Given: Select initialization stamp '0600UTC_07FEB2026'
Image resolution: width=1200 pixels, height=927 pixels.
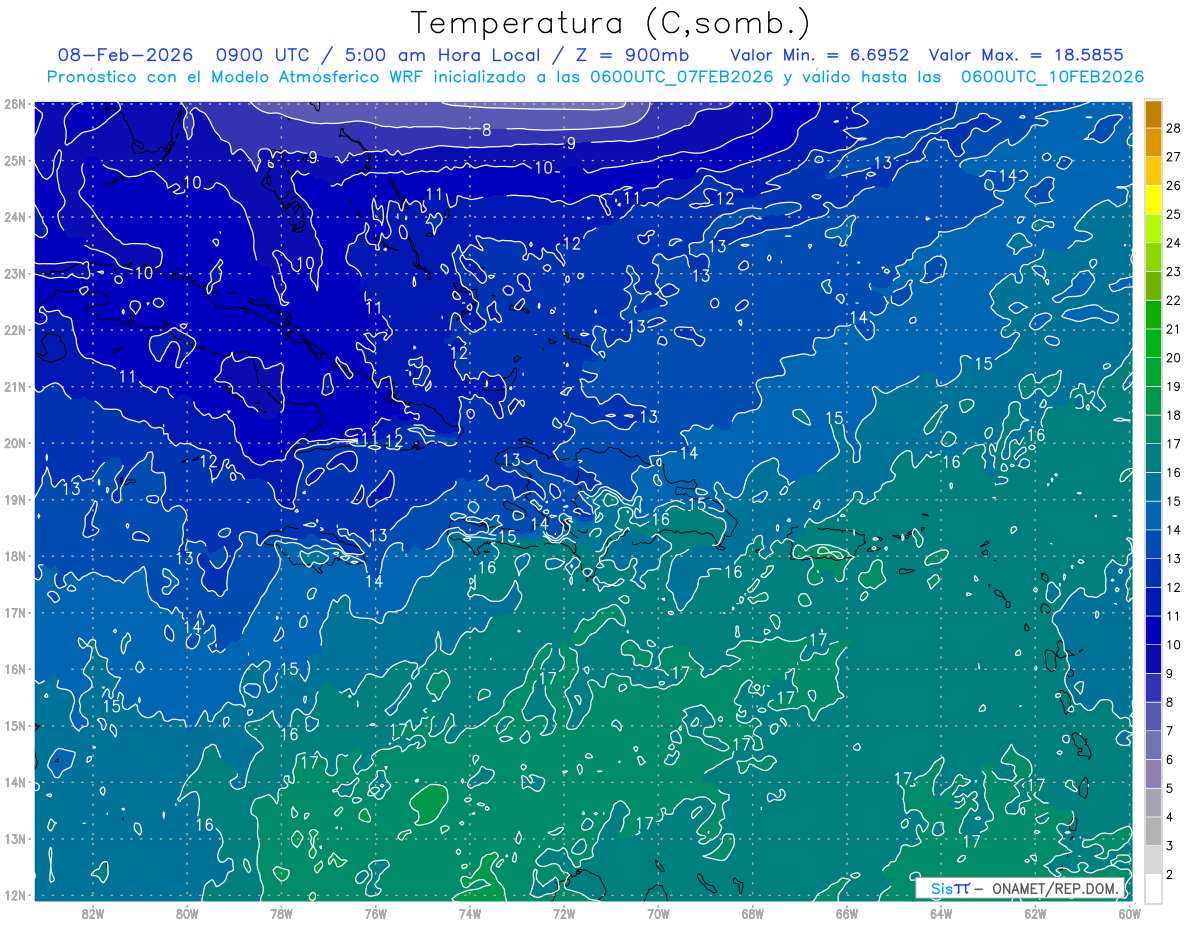Looking at the screenshot, I should 681,77.
